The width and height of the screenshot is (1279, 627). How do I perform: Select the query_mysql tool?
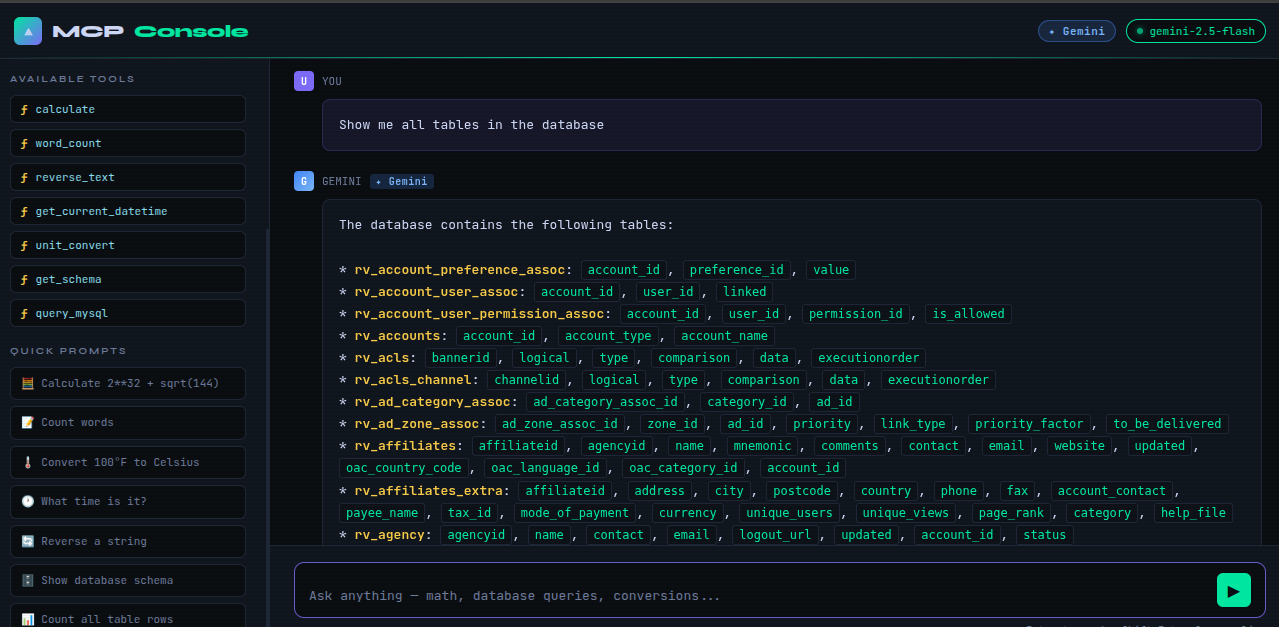[128, 313]
